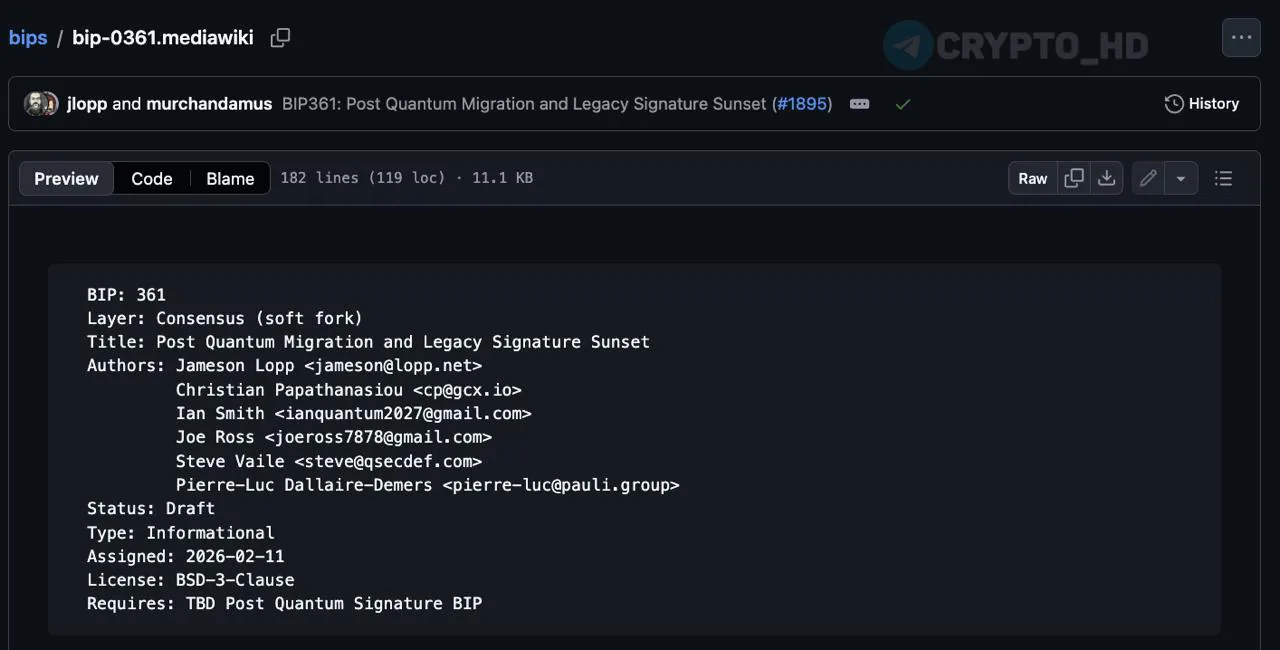Edit this file with pencil icon
This screenshot has width=1280, height=650.
1148,178
